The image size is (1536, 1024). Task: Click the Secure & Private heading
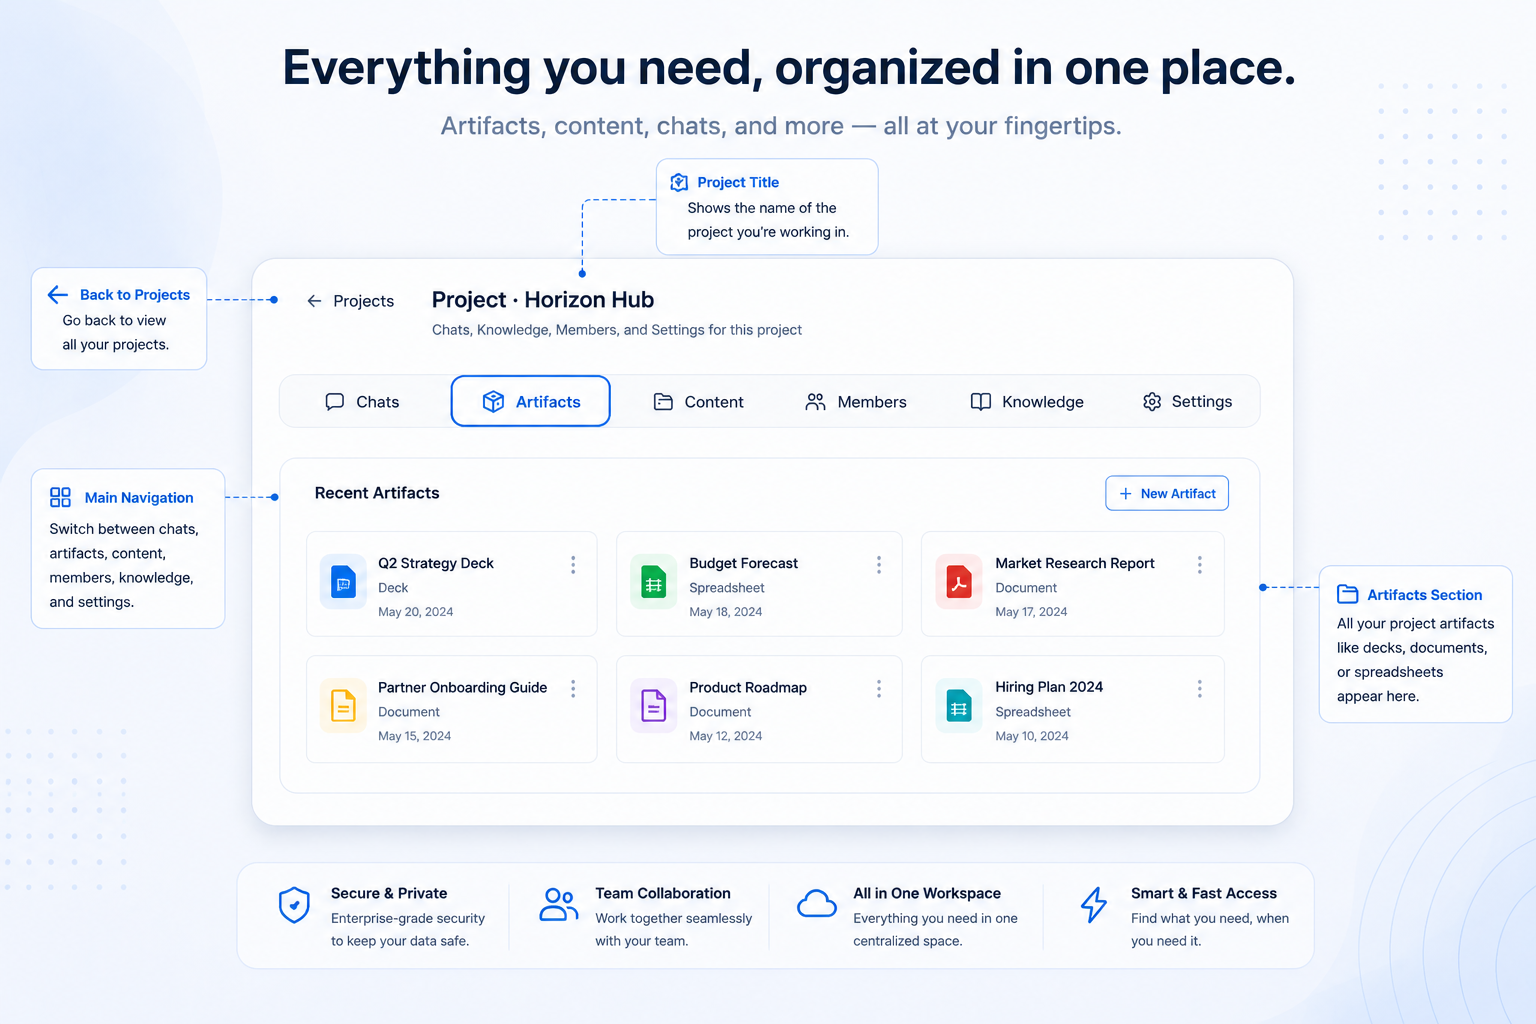pyautogui.click(x=389, y=894)
